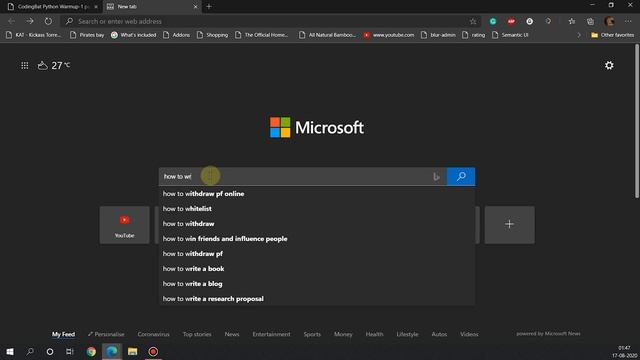The image size is (640, 360).
Task: Open page settings gear icon
Action: 609,65
